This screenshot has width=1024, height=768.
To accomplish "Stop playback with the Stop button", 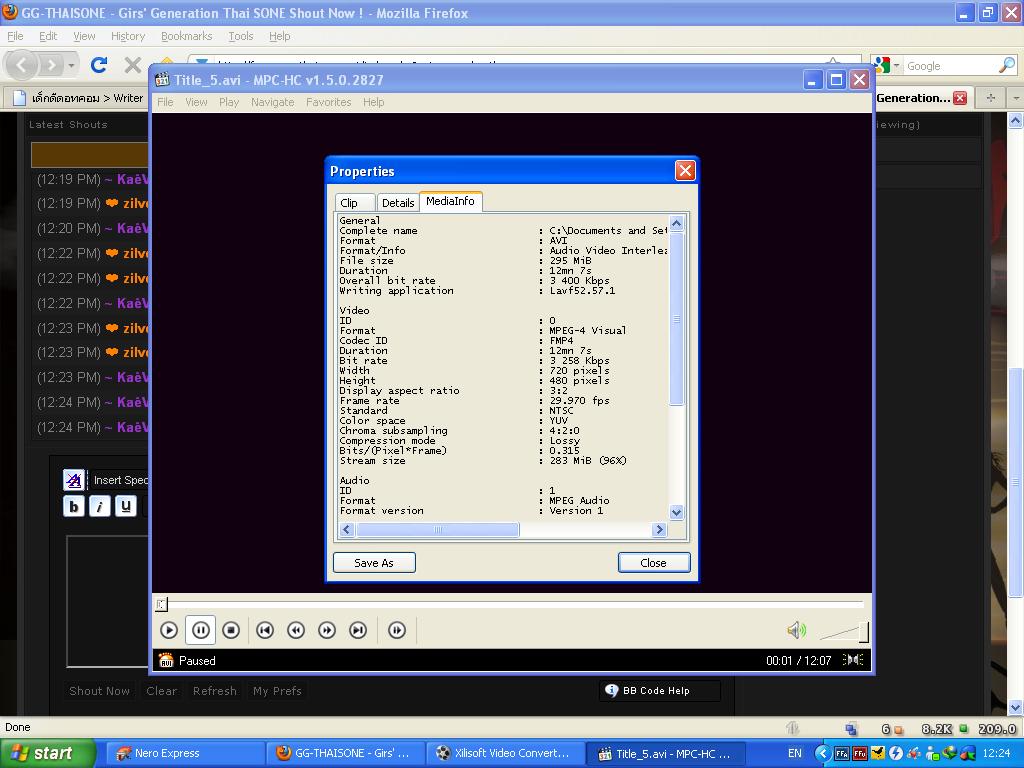I will click(231, 630).
